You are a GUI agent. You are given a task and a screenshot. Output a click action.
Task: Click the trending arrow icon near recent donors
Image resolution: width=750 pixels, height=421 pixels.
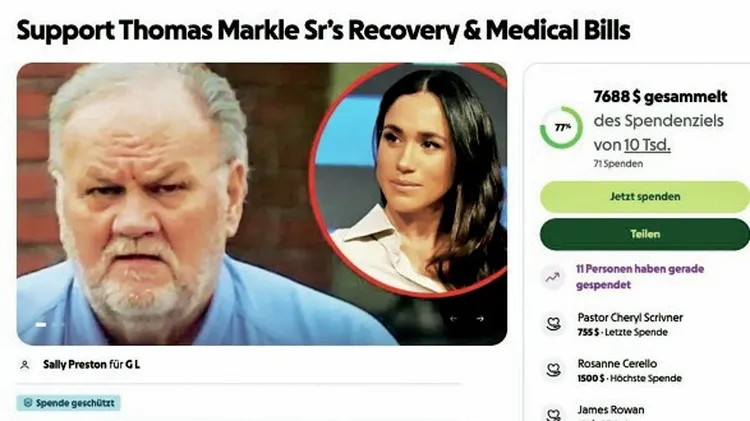[x=553, y=277]
